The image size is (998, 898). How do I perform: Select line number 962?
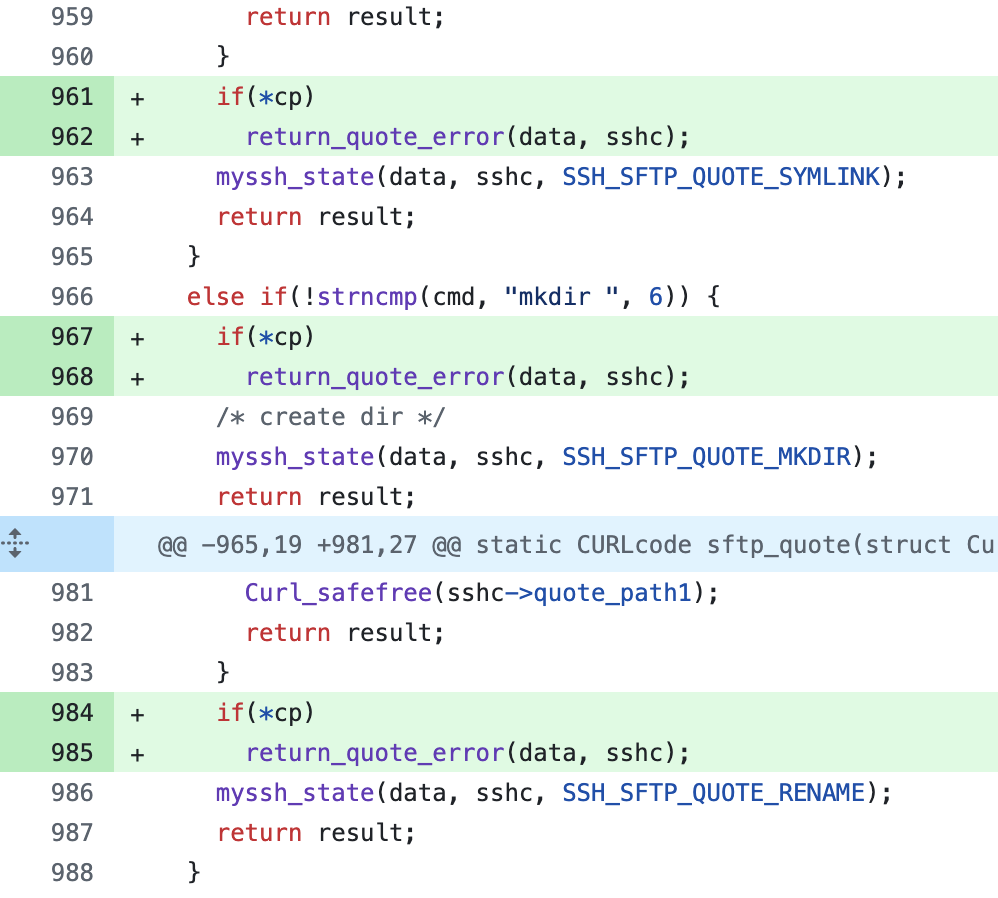72,137
